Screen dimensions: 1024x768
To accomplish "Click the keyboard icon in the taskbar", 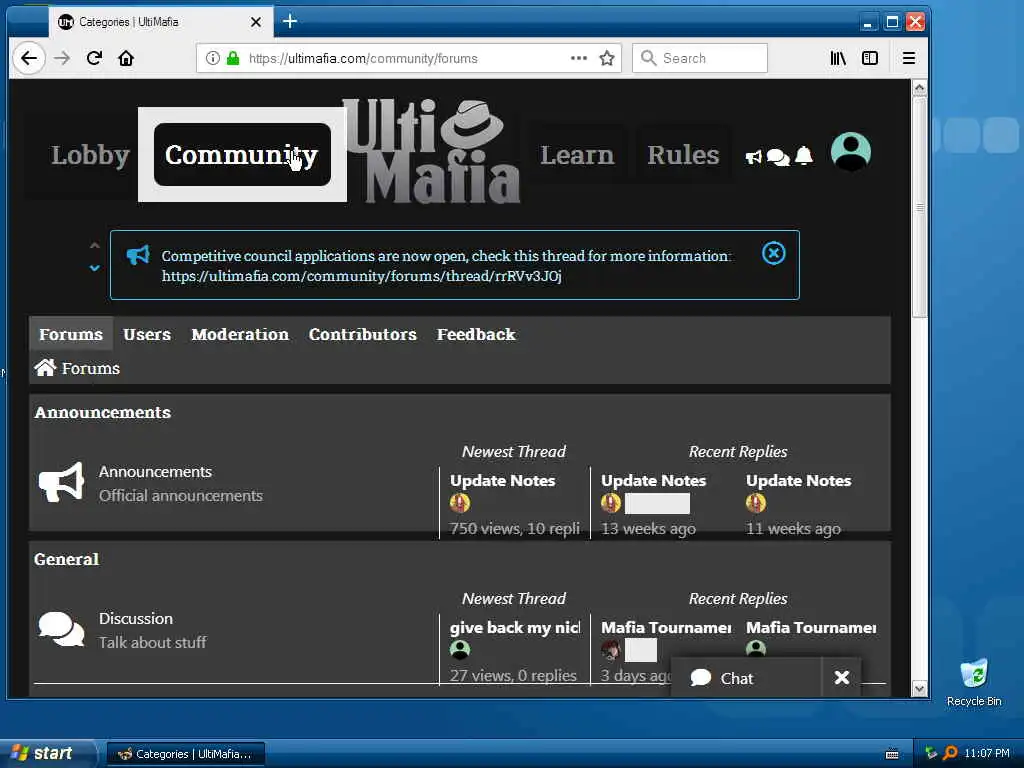I will 892,754.
